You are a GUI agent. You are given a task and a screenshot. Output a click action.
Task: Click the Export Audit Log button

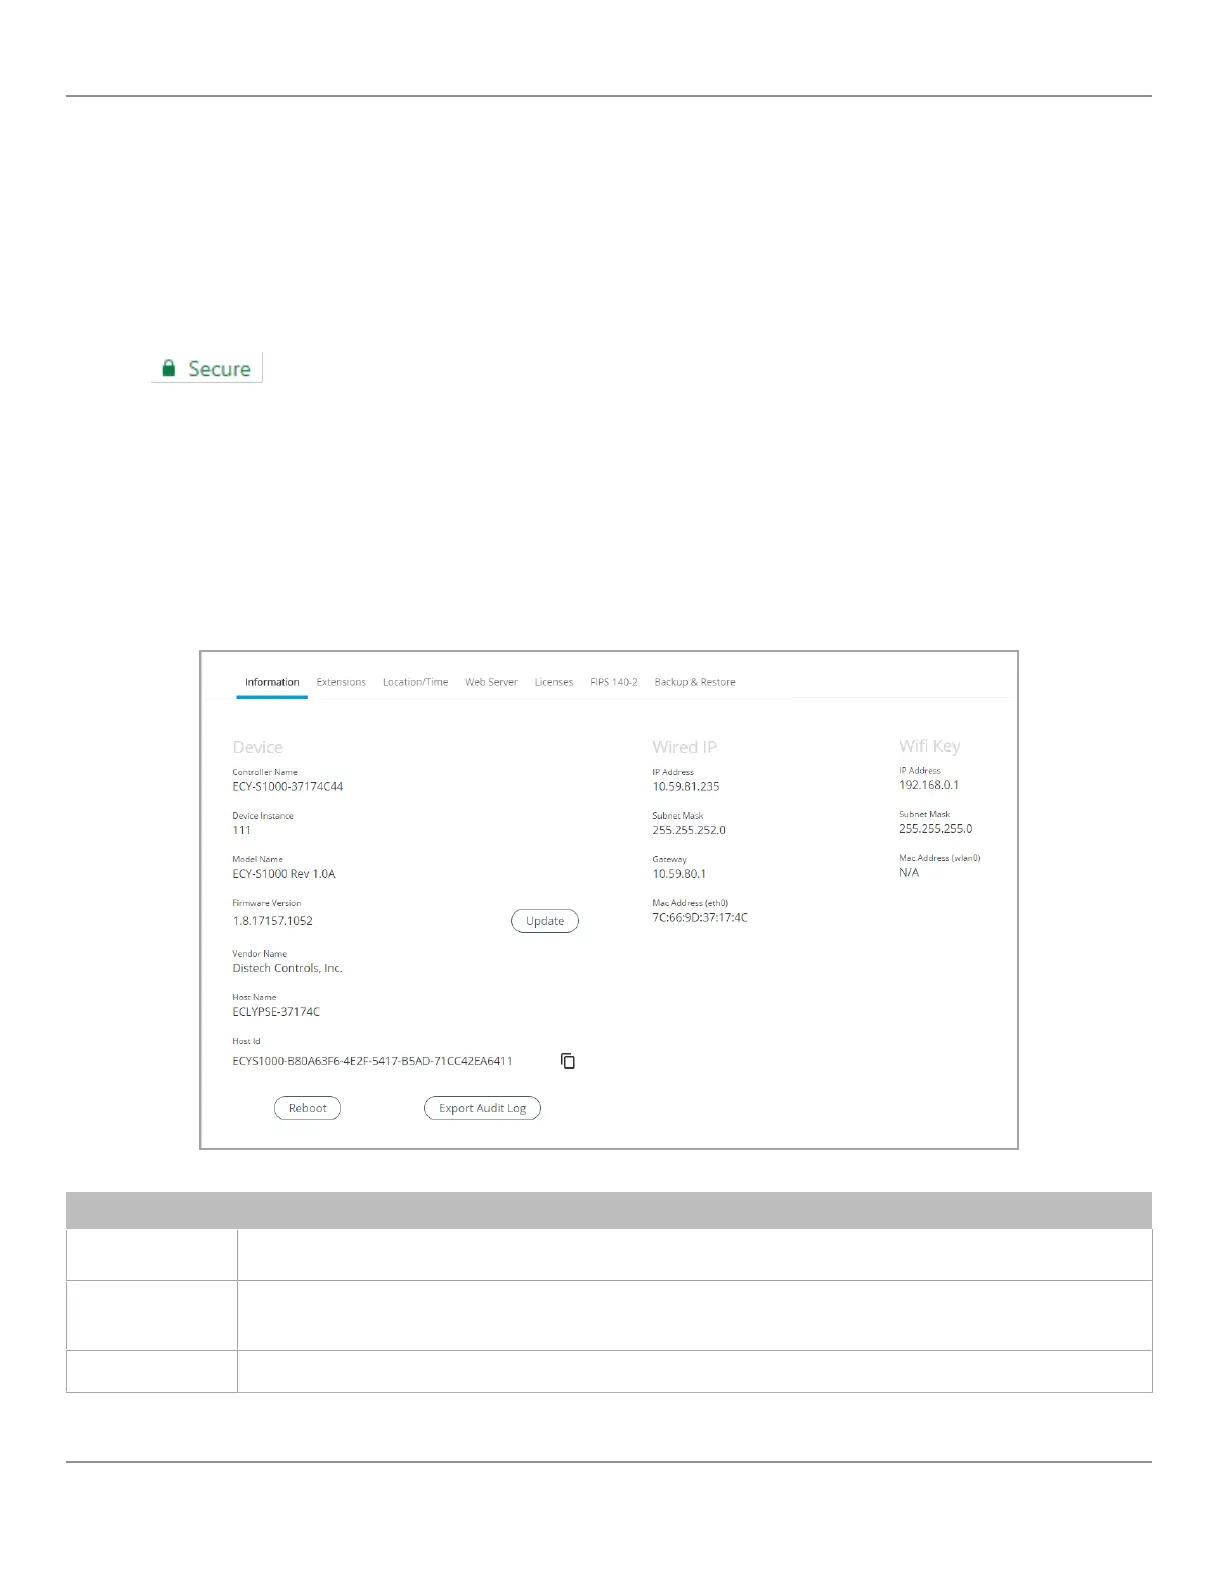482,1108
